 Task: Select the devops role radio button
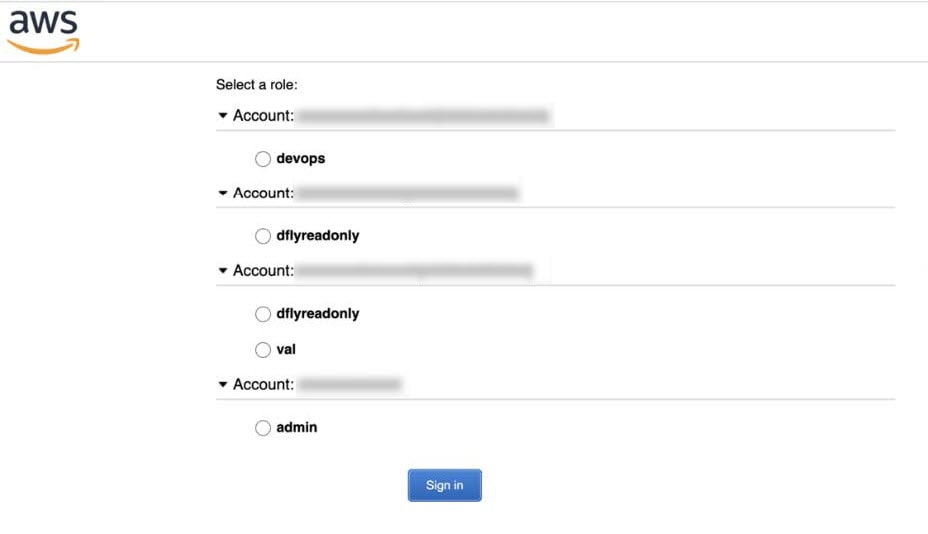[x=263, y=159]
